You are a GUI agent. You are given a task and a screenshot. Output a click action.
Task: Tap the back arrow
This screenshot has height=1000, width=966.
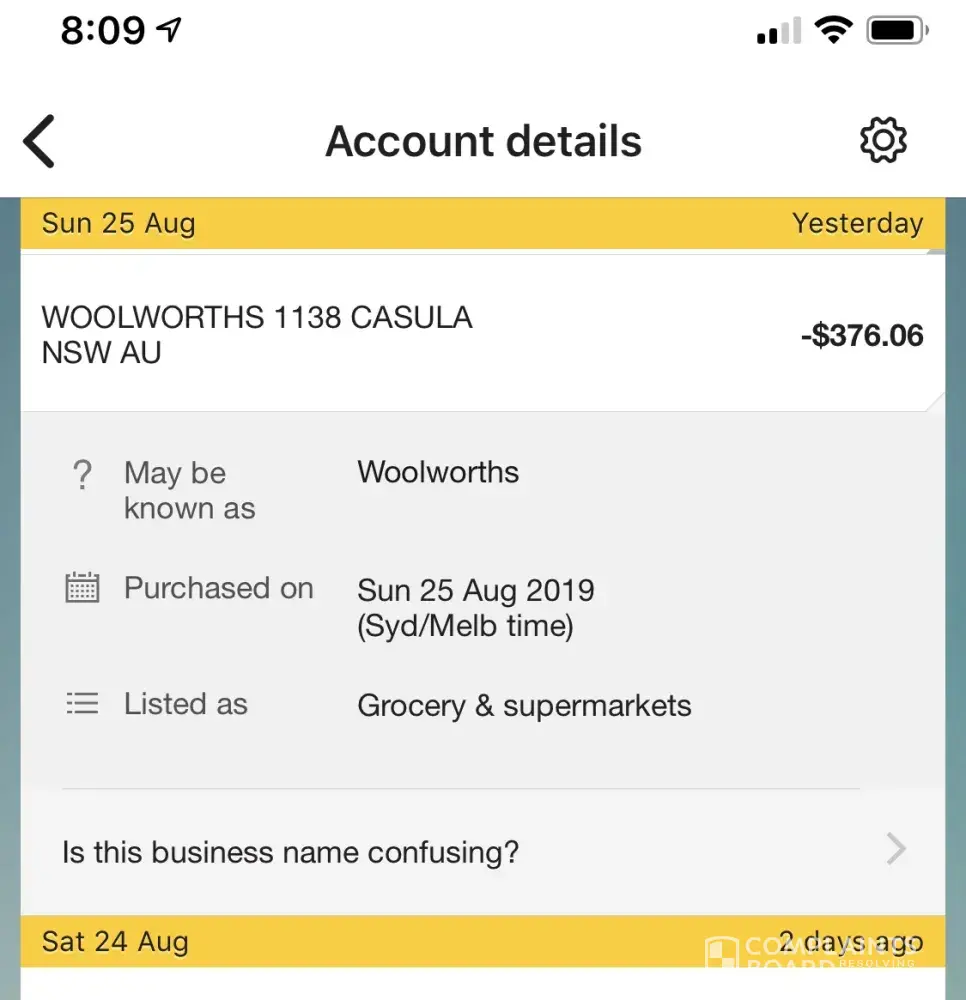coord(40,141)
